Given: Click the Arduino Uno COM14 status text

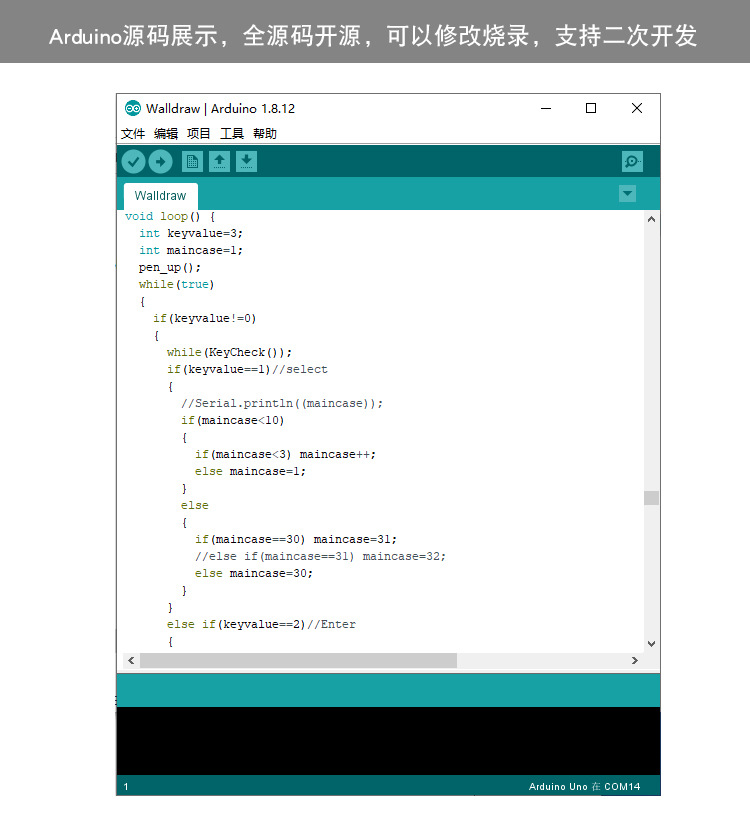Looking at the screenshot, I should pos(584,787).
